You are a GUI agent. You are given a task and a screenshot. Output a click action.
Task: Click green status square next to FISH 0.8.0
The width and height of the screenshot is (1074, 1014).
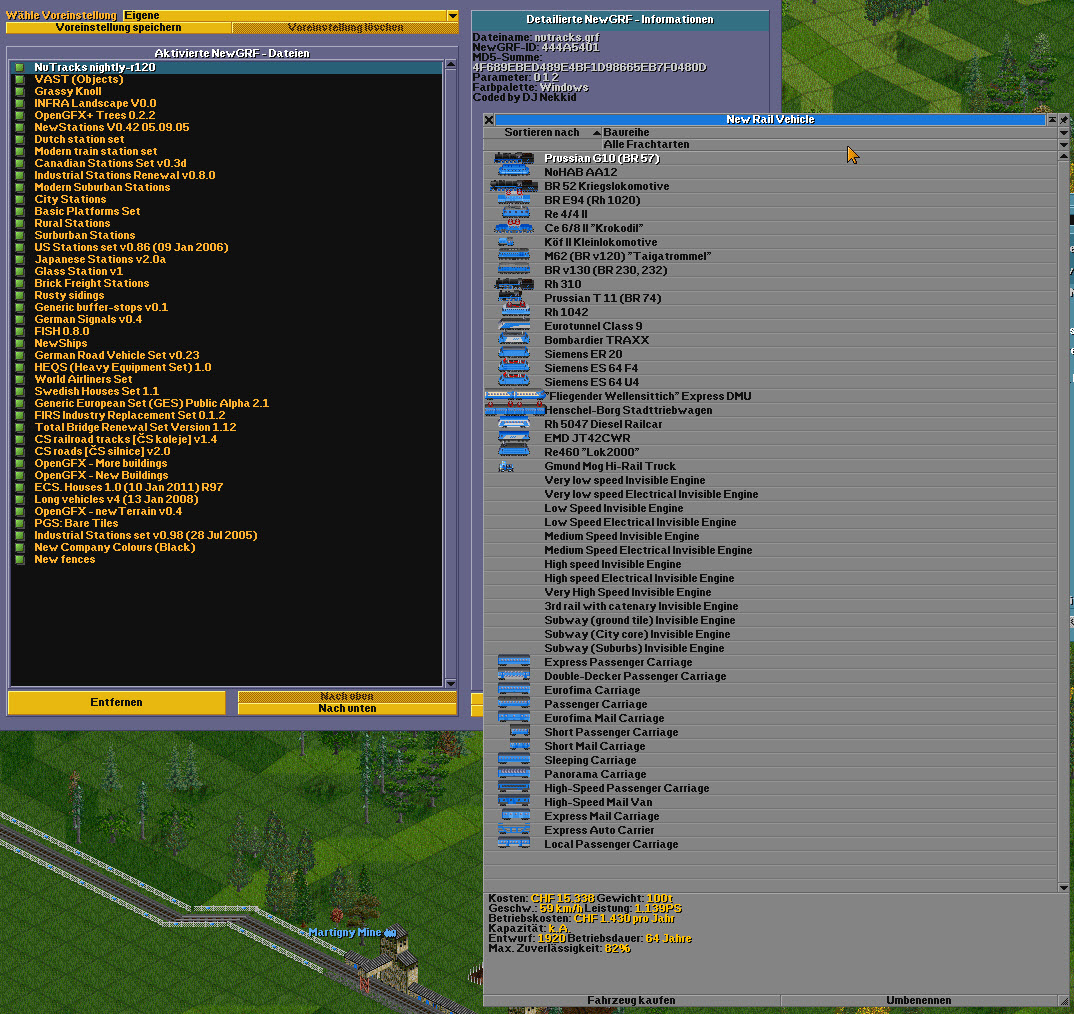point(19,331)
